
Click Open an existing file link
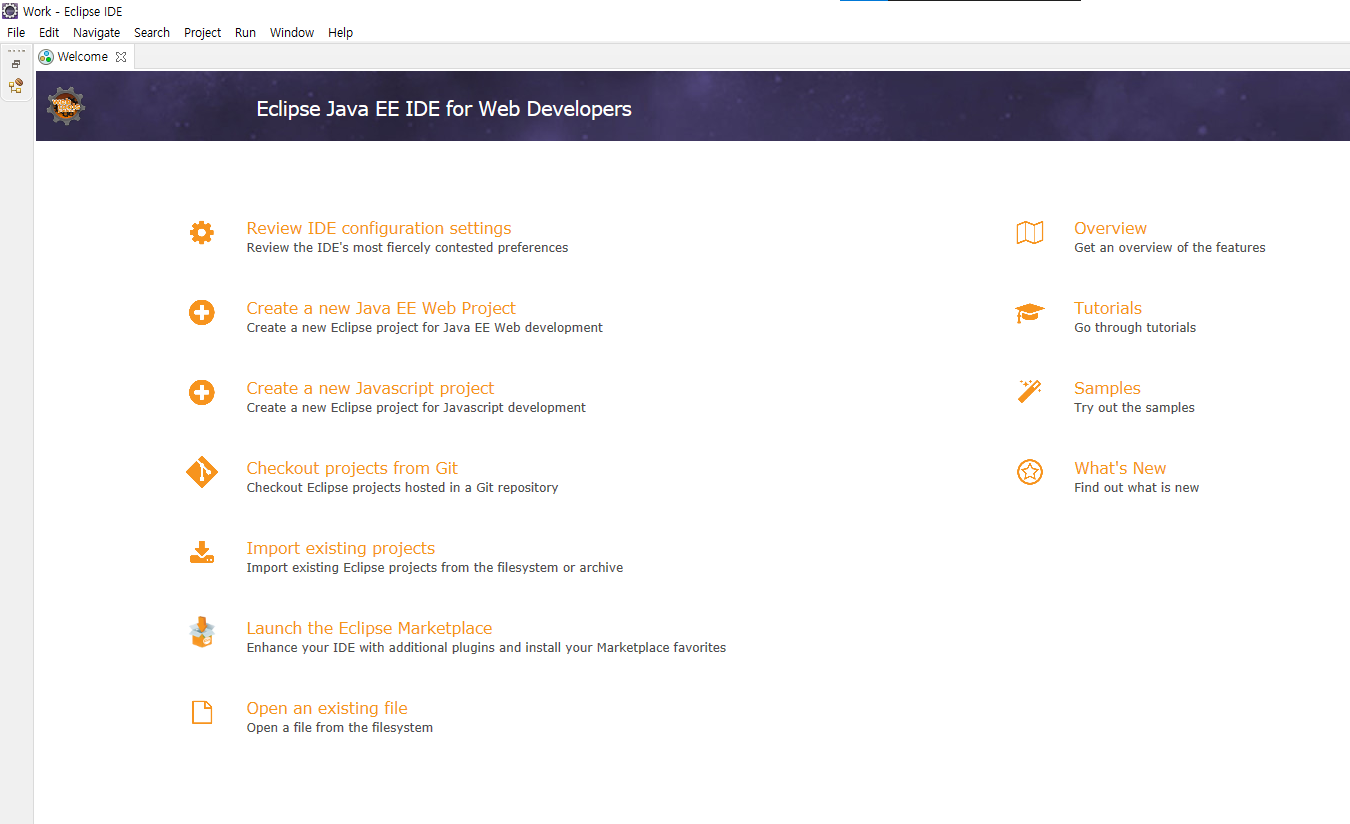(x=327, y=708)
